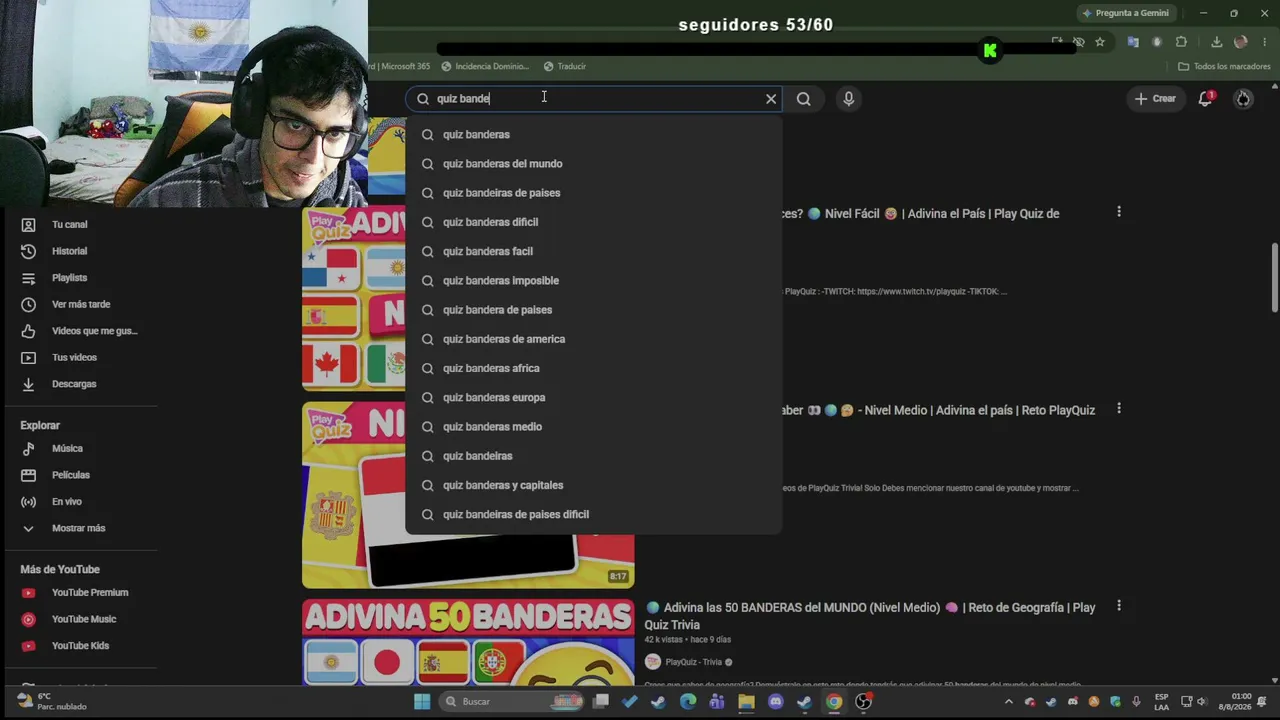This screenshot has height=720, width=1280.
Task: Pick the suggestion 'quiz banderas facil'
Action: tap(593, 251)
